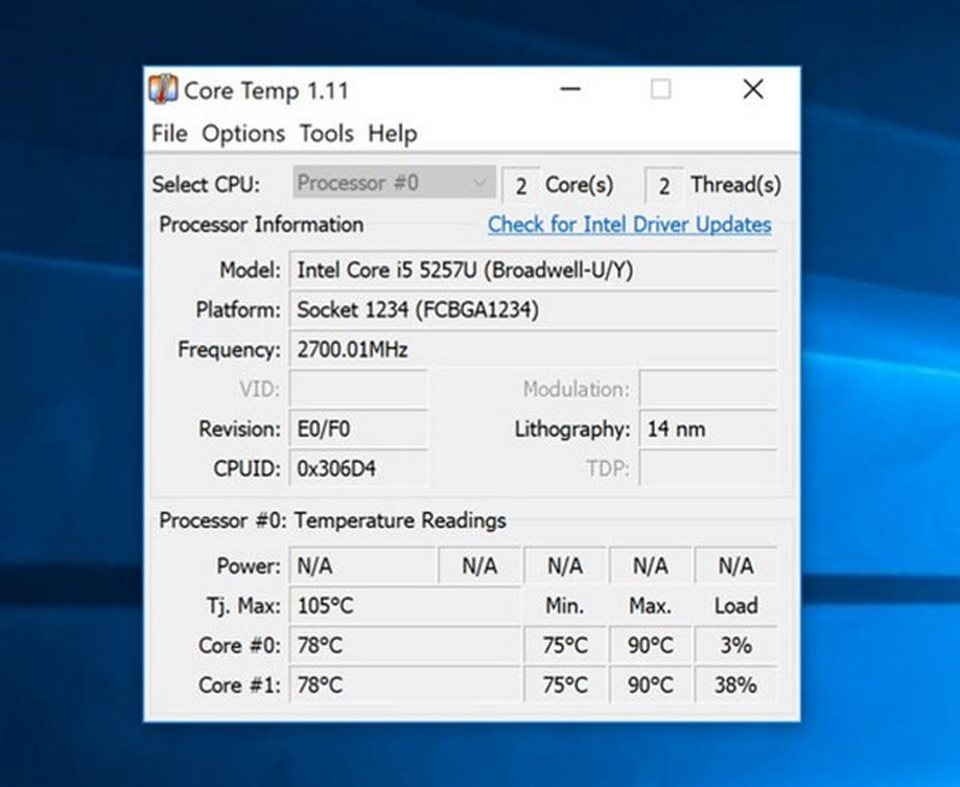Click the Thread(s) count box showing 2
The image size is (960, 787).
(x=664, y=182)
